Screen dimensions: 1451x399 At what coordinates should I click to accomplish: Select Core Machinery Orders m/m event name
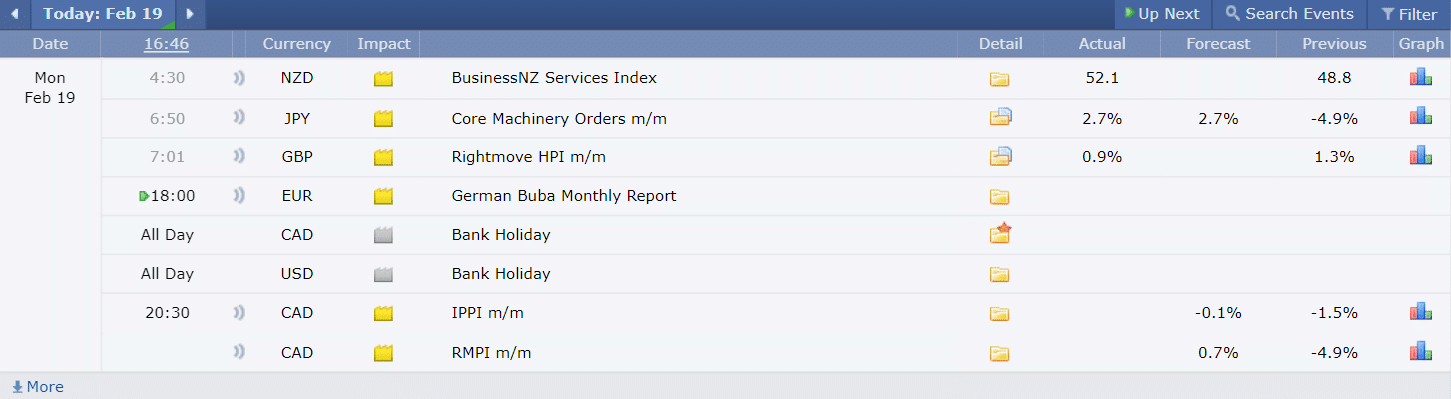(x=559, y=119)
